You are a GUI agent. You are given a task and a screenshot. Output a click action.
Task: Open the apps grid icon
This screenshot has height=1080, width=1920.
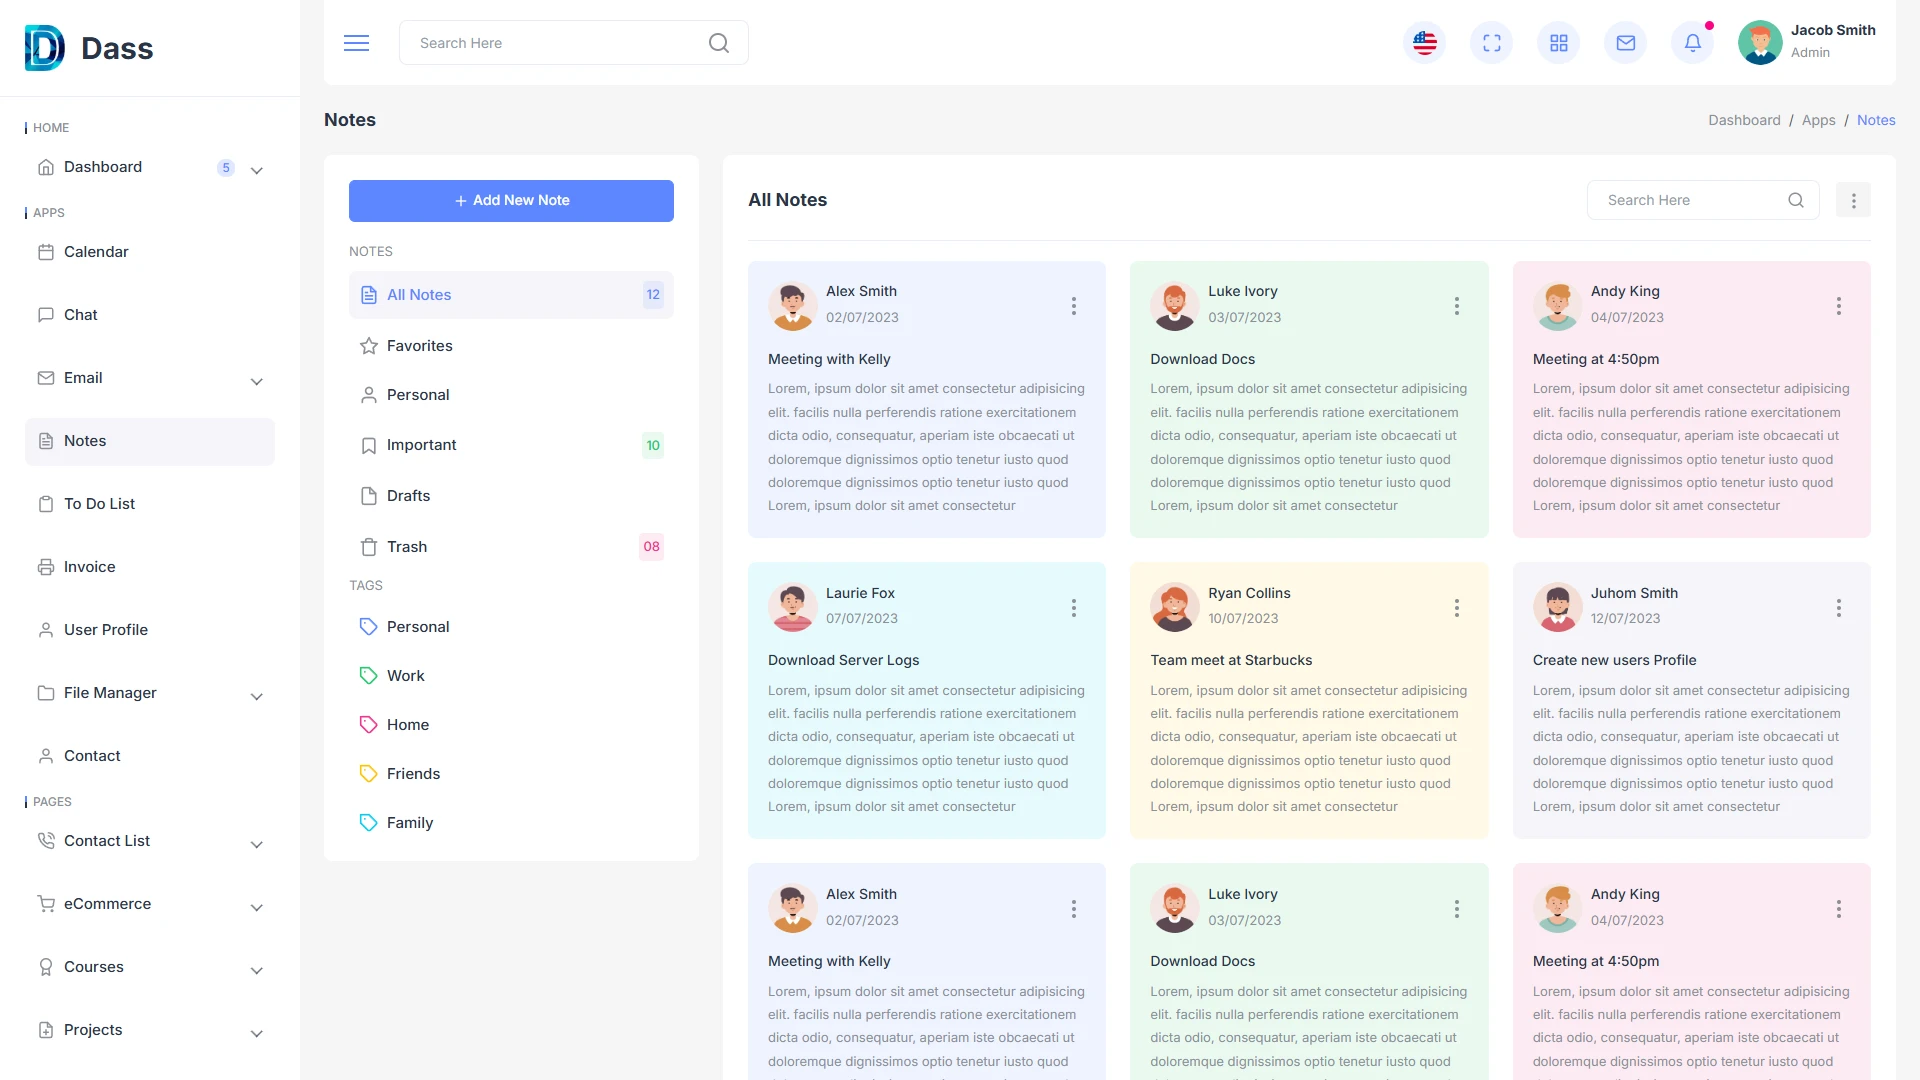coord(1559,43)
